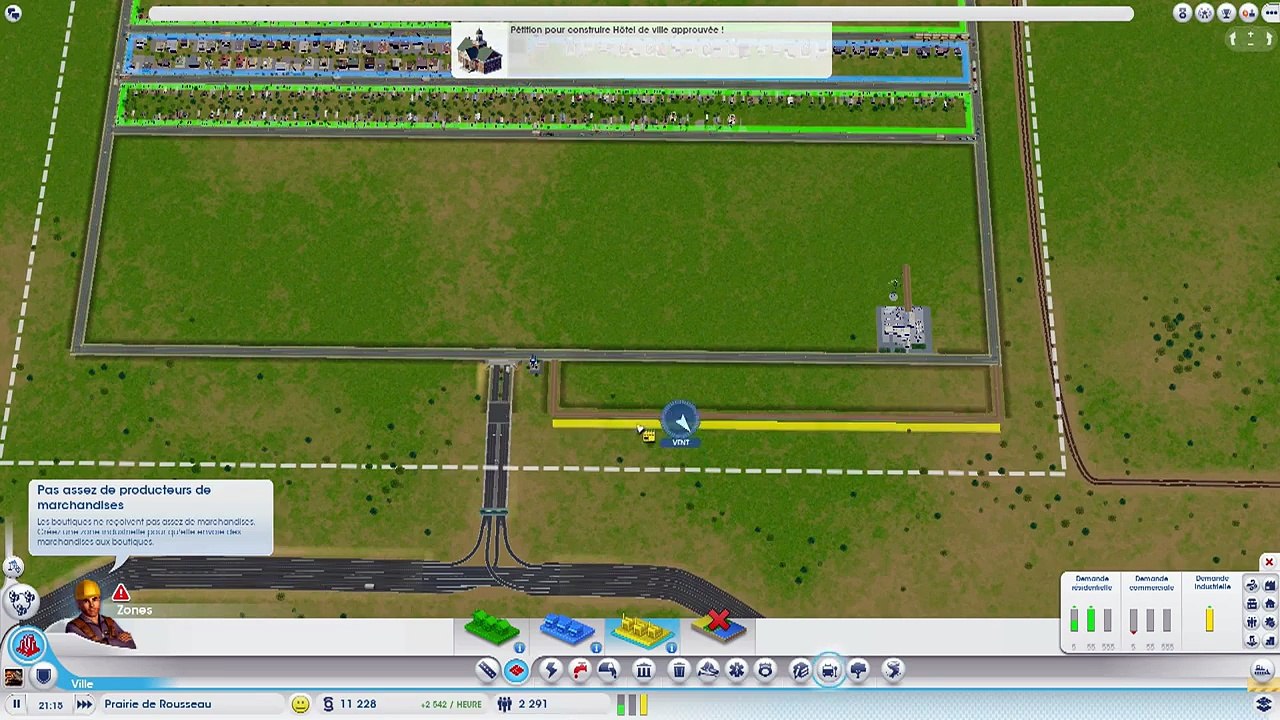1280x720 pixels.
Task: Open the data layers (stacked layers) button
Action: (1264, 703)
